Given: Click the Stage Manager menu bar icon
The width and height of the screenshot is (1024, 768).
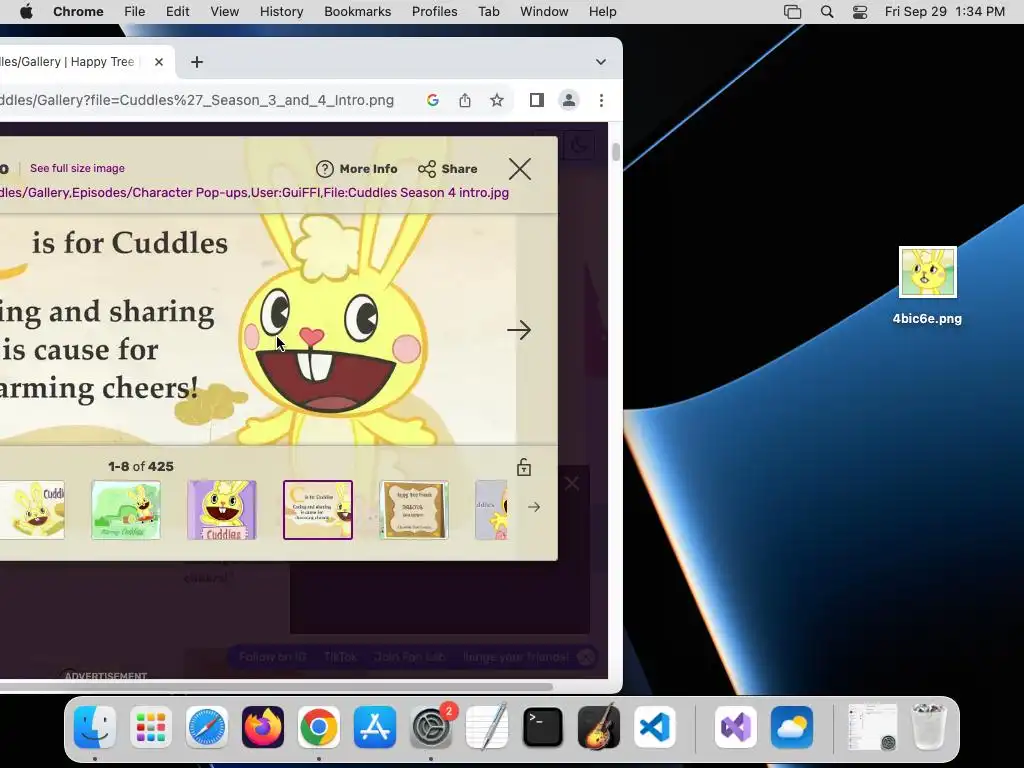Looking at the screenshot, I should (792, 12).
